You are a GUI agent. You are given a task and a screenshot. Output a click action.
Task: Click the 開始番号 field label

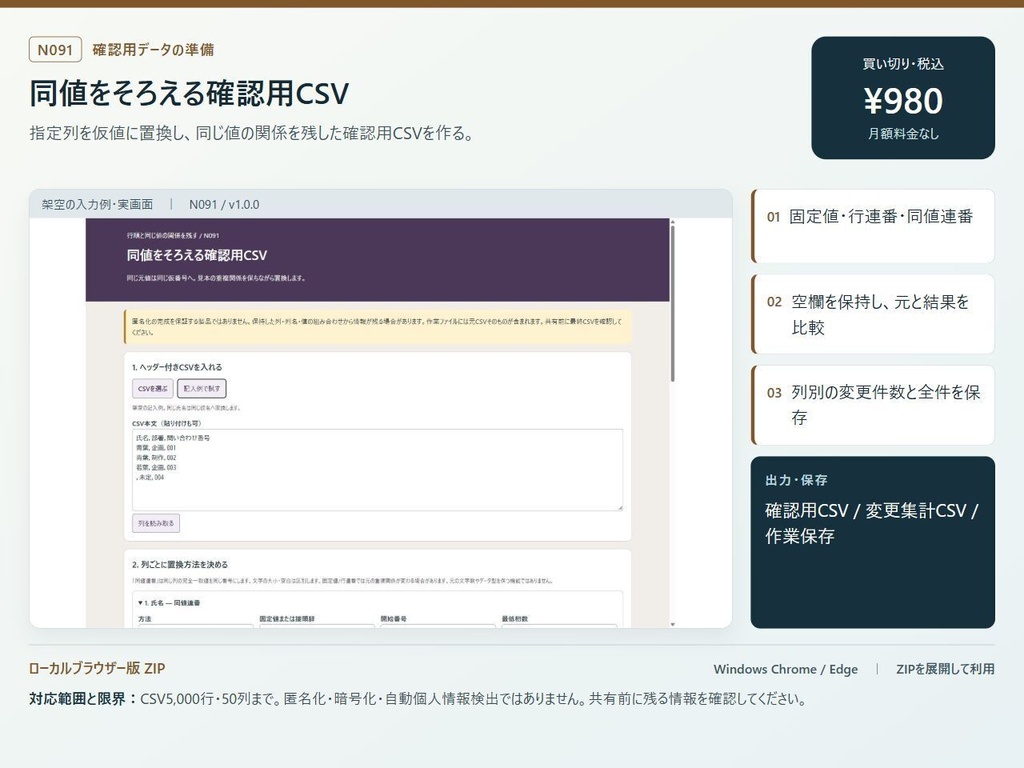tap(393, 618)
